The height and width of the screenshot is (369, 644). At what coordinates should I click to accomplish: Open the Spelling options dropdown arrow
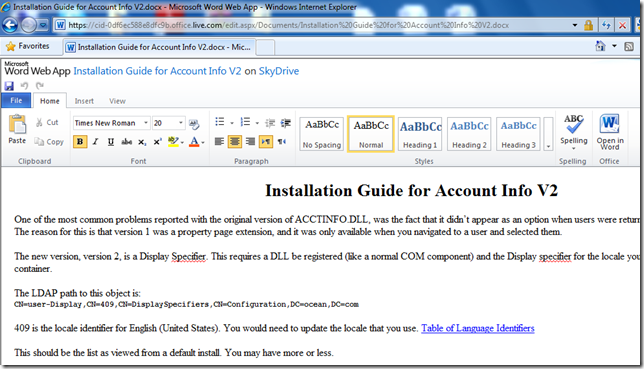[x=574, y=148]
